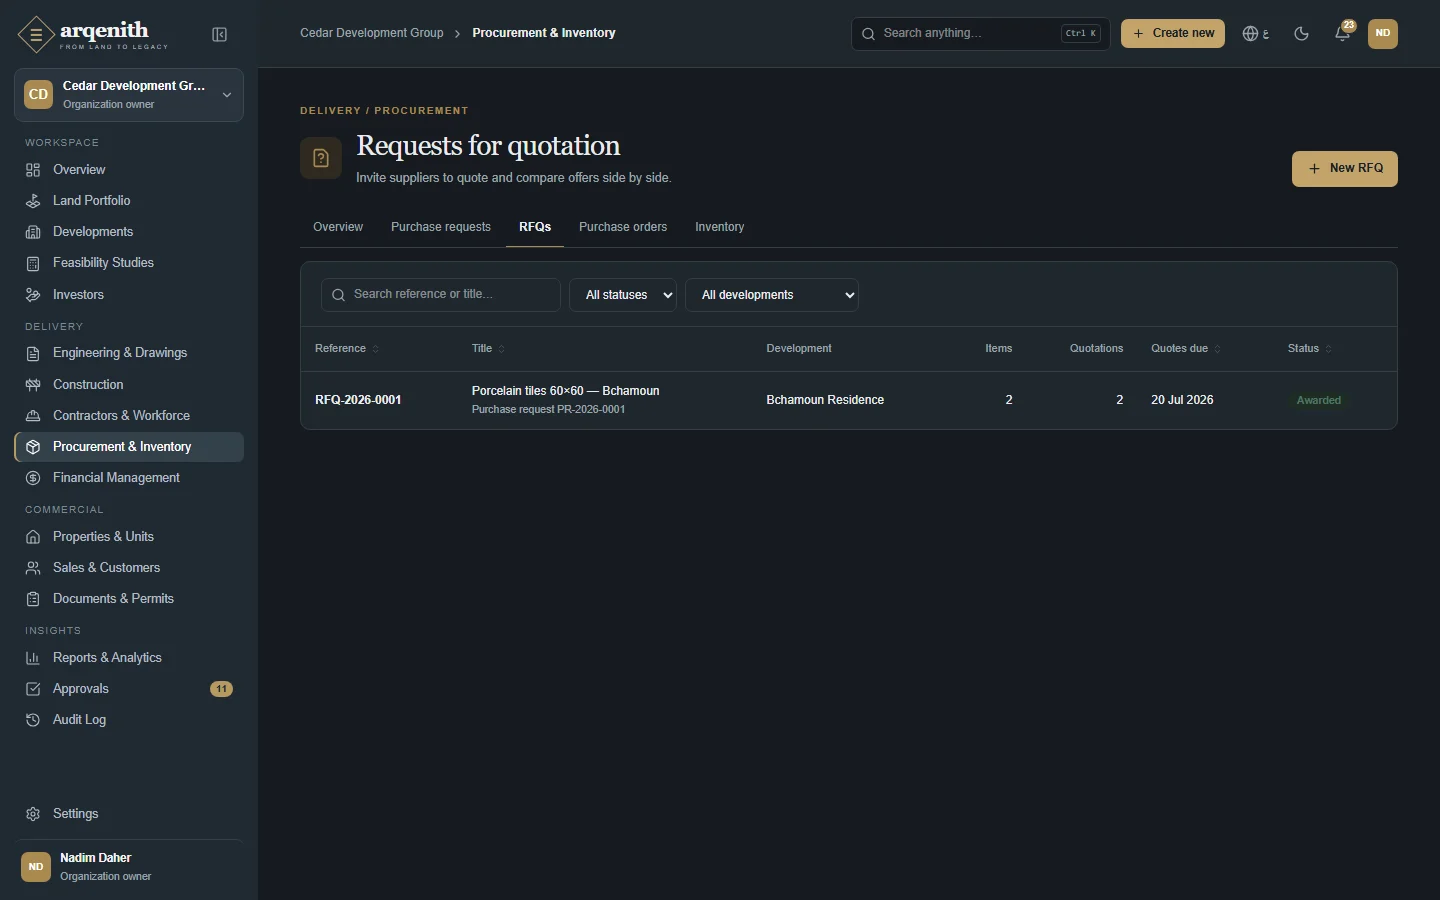Open Documents & Permits
Viewport: 1440px width, 900px height.
pos(129,598)
